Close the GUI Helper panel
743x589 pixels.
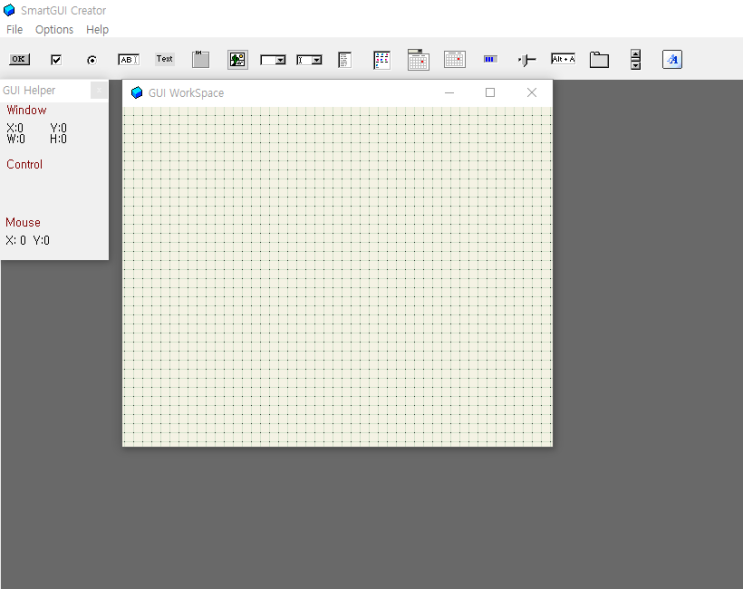coord(99,90)
